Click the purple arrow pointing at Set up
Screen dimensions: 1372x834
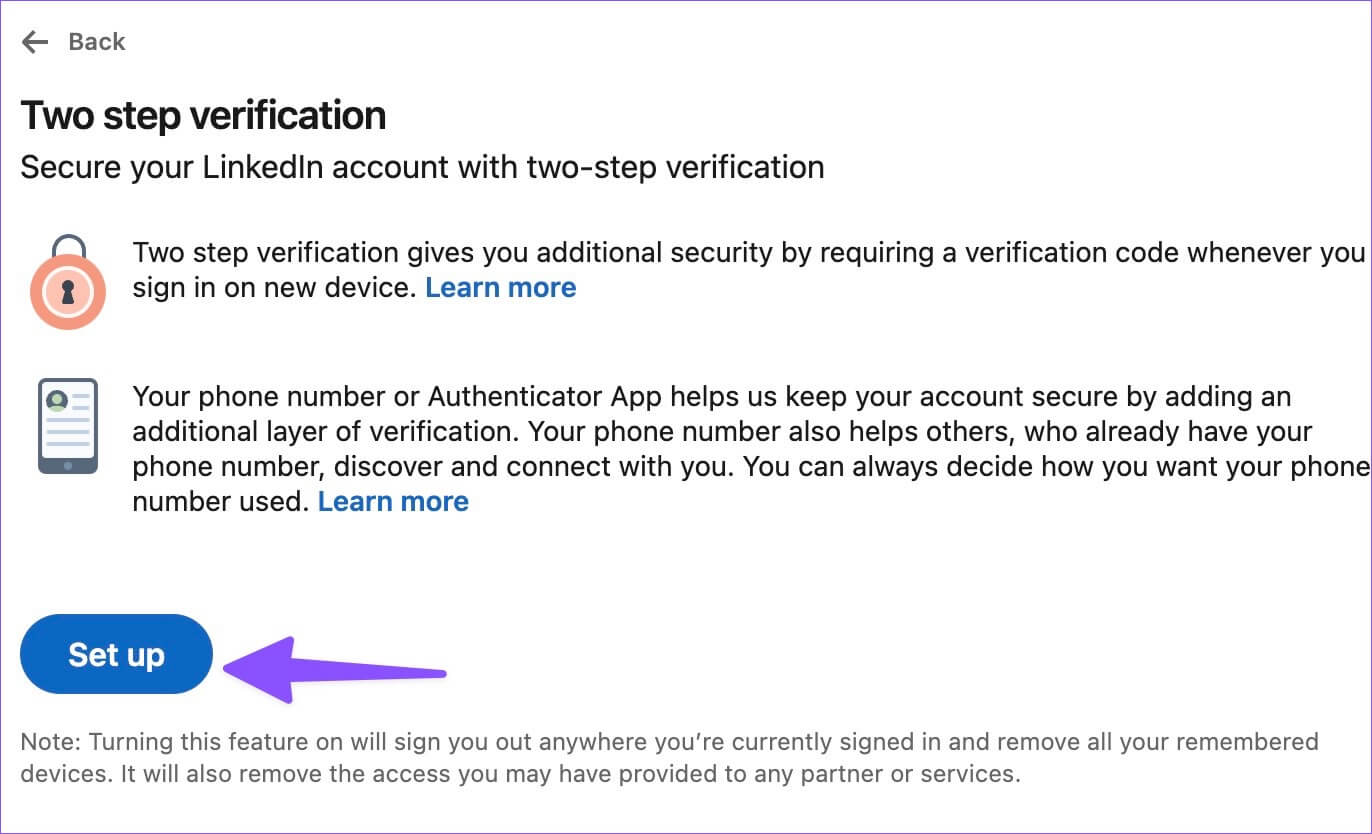[335, 670]
